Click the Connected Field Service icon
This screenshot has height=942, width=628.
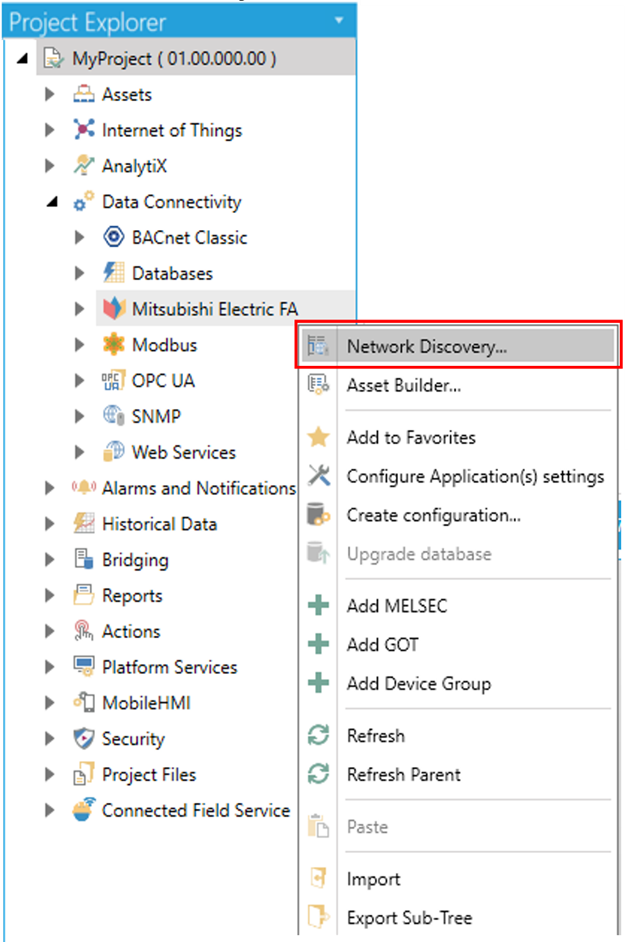point(84,809)
